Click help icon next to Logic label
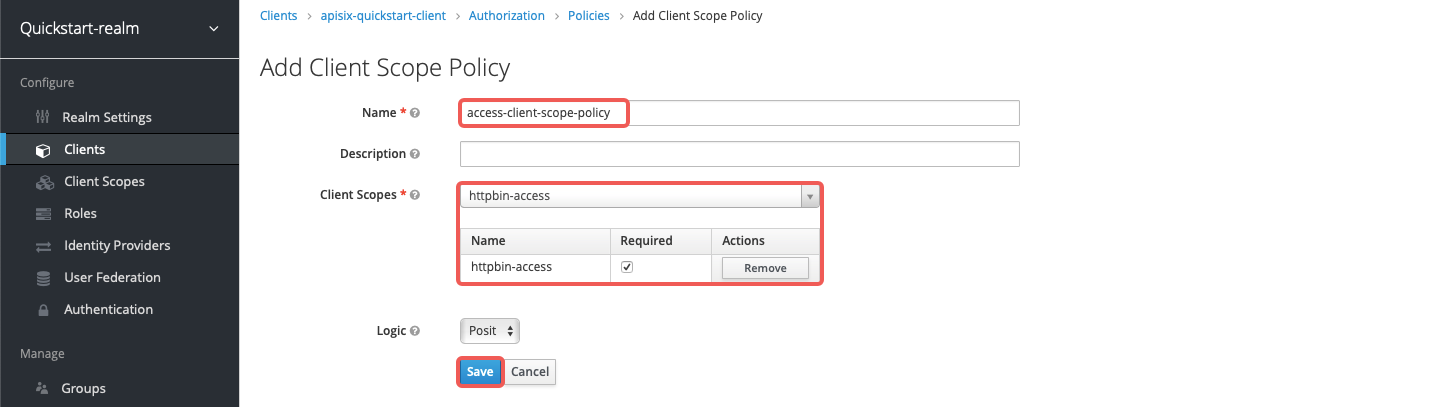The image size is (1439, 407). [x=415, y=331]
